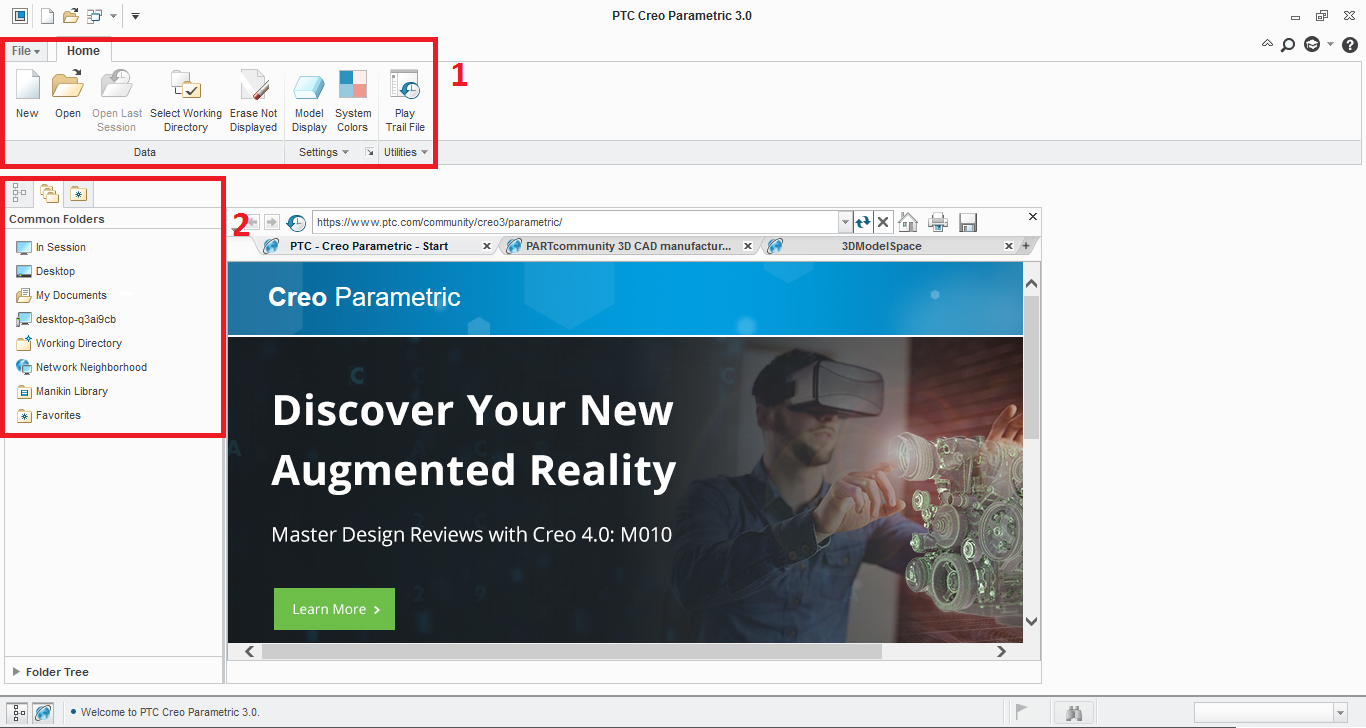
Task: Click New document in quick access toolbar
Action: click(47, 16)
